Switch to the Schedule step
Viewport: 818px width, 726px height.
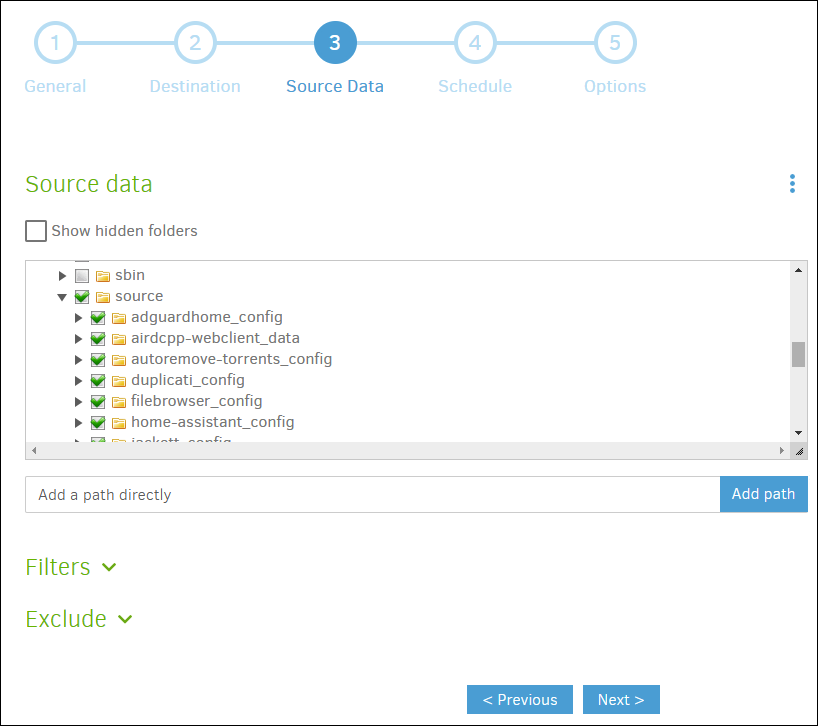coord(475,43)
